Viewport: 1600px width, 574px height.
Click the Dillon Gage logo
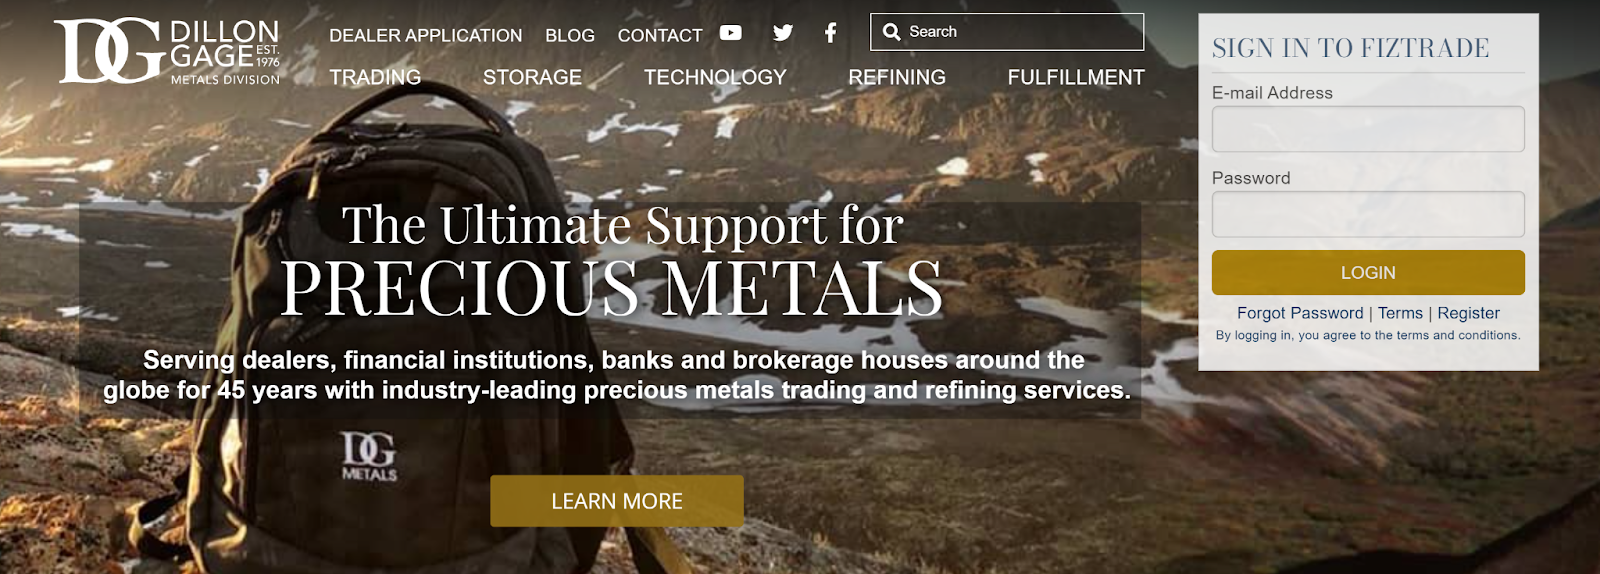[167, 51]
